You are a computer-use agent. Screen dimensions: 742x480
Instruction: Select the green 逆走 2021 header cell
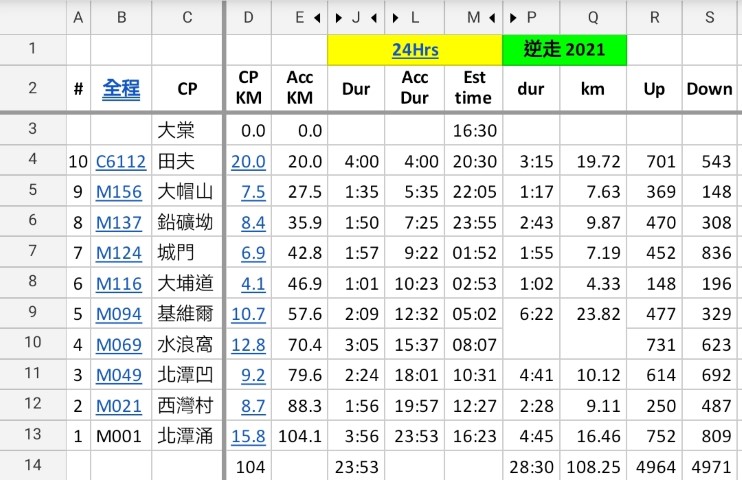564,50
